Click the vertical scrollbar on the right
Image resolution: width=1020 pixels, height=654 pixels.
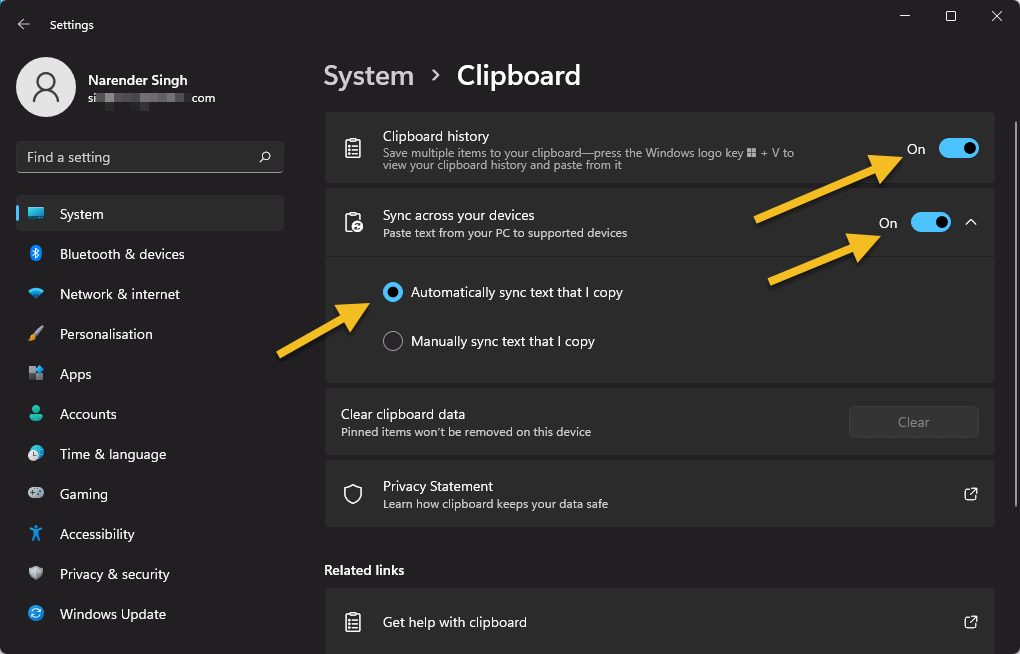point(1015,314)
